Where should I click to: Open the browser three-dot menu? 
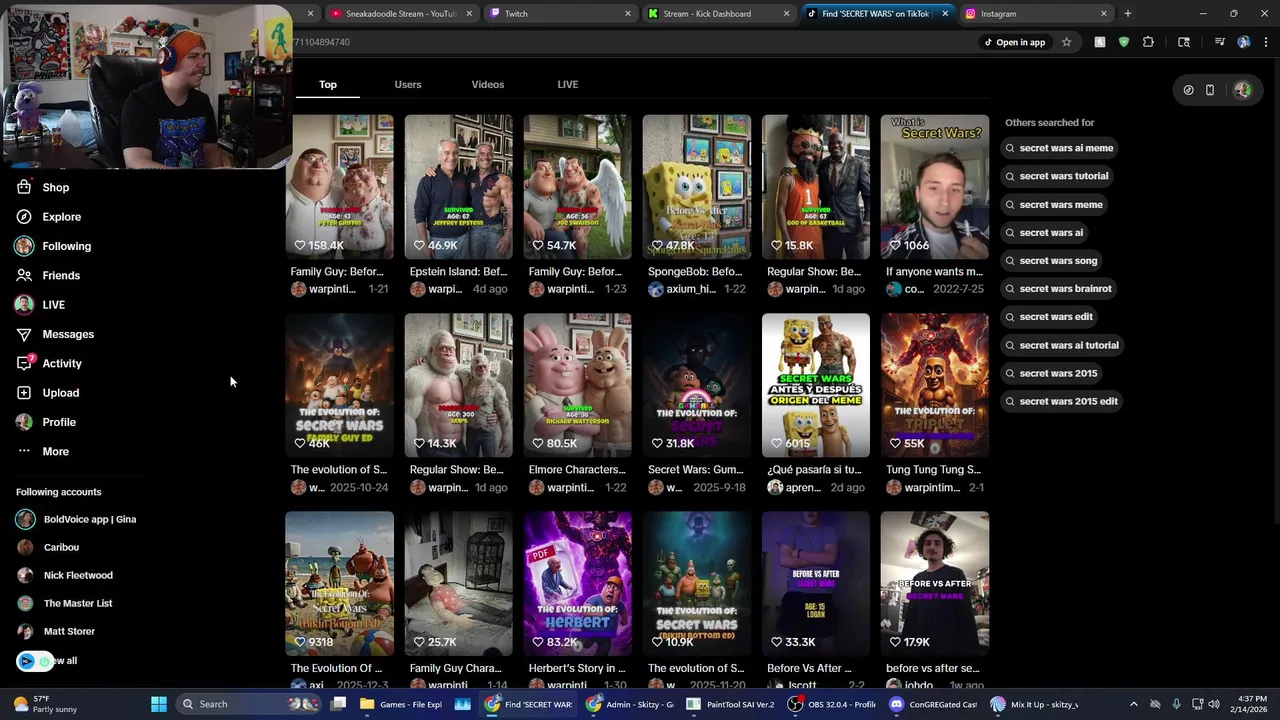point(1266,42)
